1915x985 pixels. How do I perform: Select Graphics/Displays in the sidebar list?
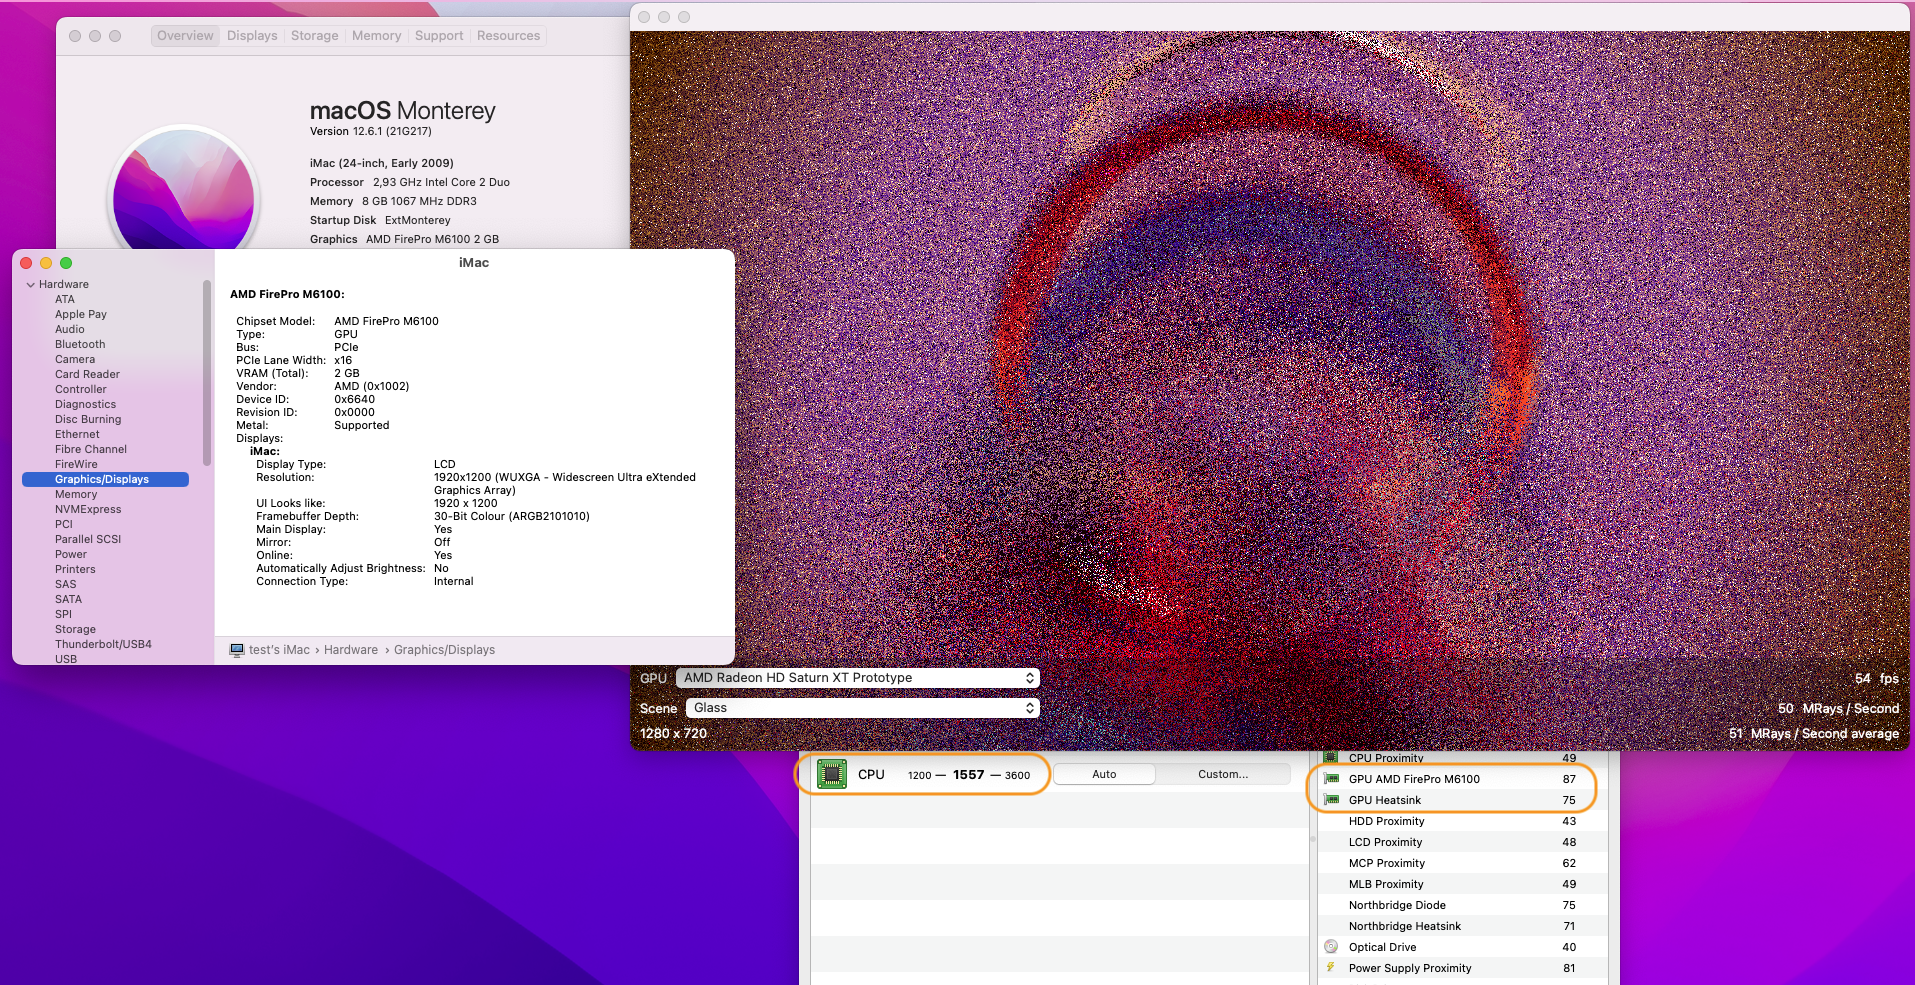point(105,480)
